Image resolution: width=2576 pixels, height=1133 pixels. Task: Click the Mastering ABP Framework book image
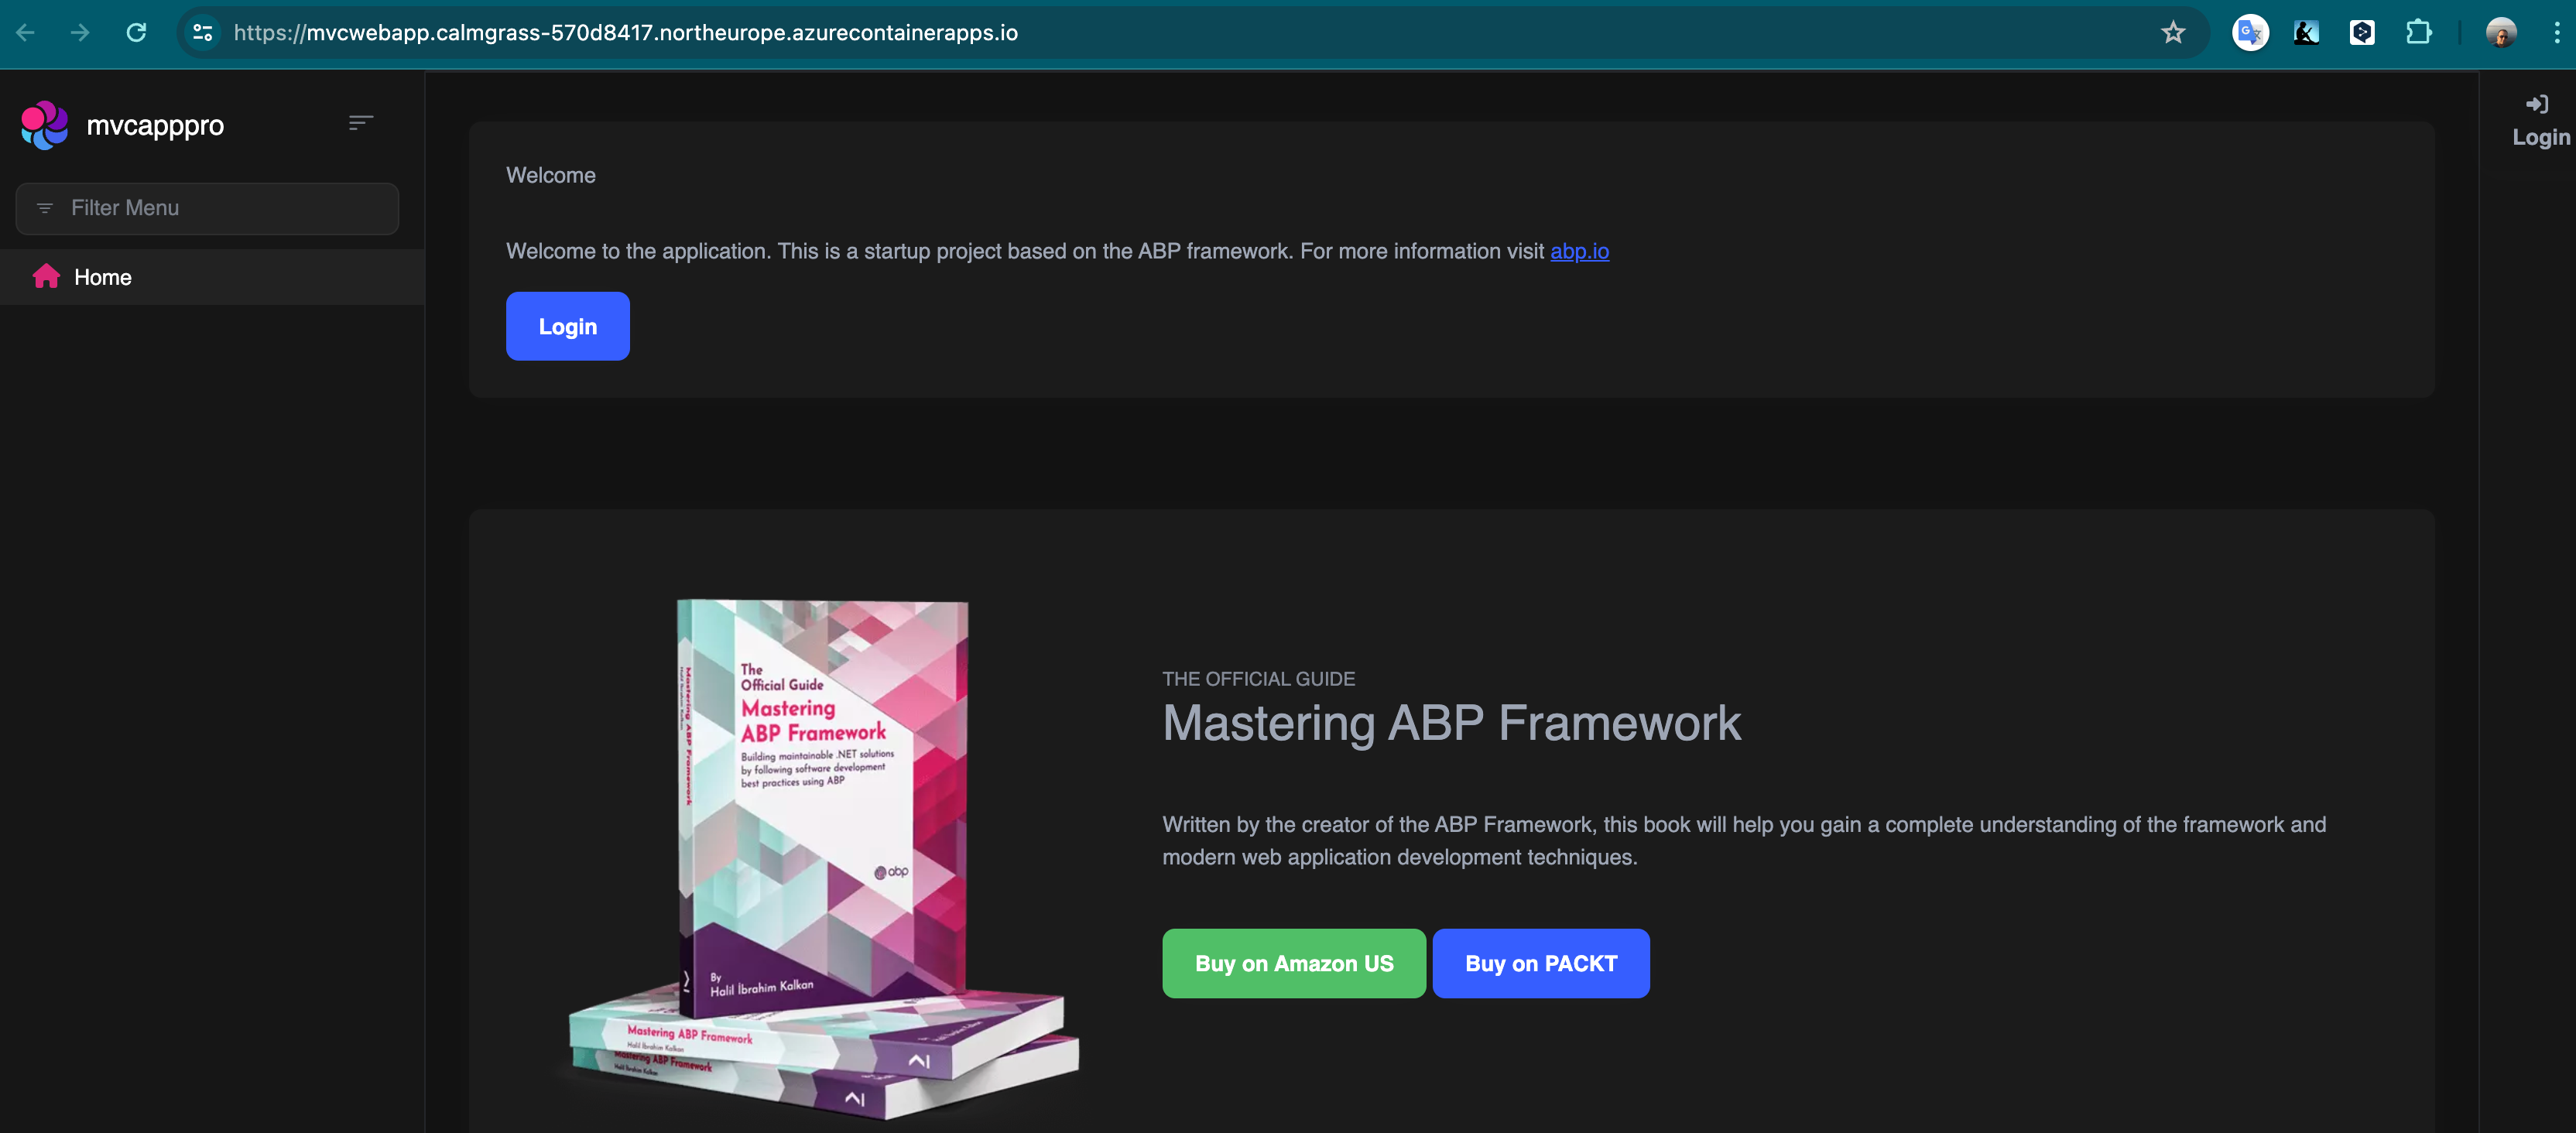click(x=822, y=850)
